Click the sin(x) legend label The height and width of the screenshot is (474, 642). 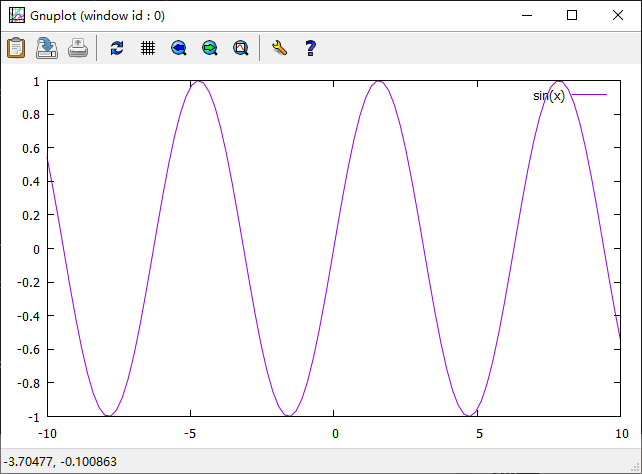(549, 96)
